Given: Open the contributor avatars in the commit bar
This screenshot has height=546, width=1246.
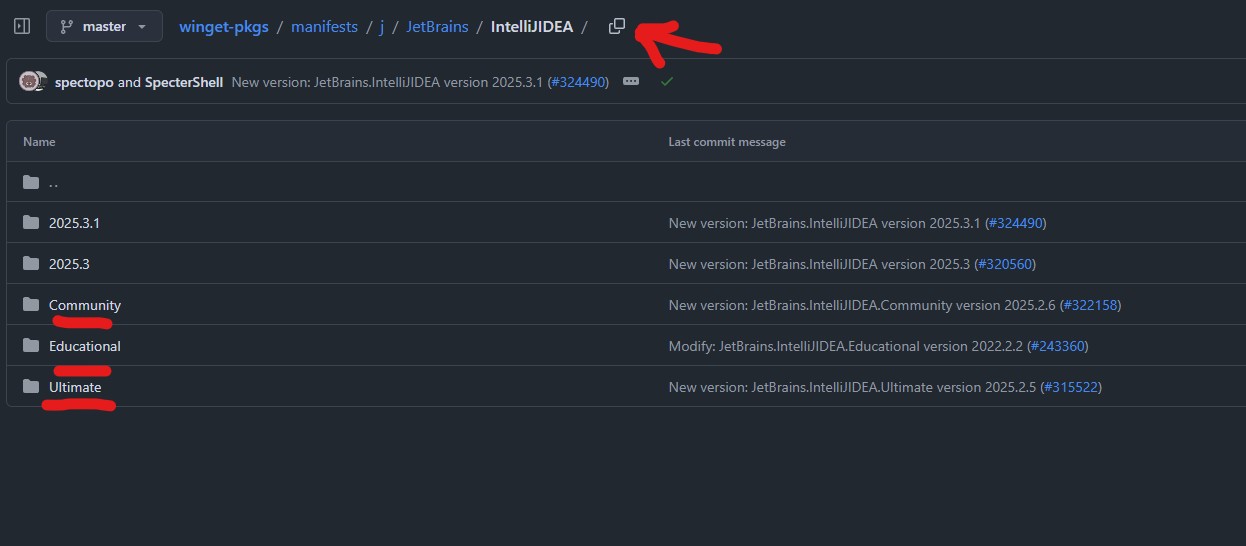Looking at the screenshot, I should coord(33,82).
